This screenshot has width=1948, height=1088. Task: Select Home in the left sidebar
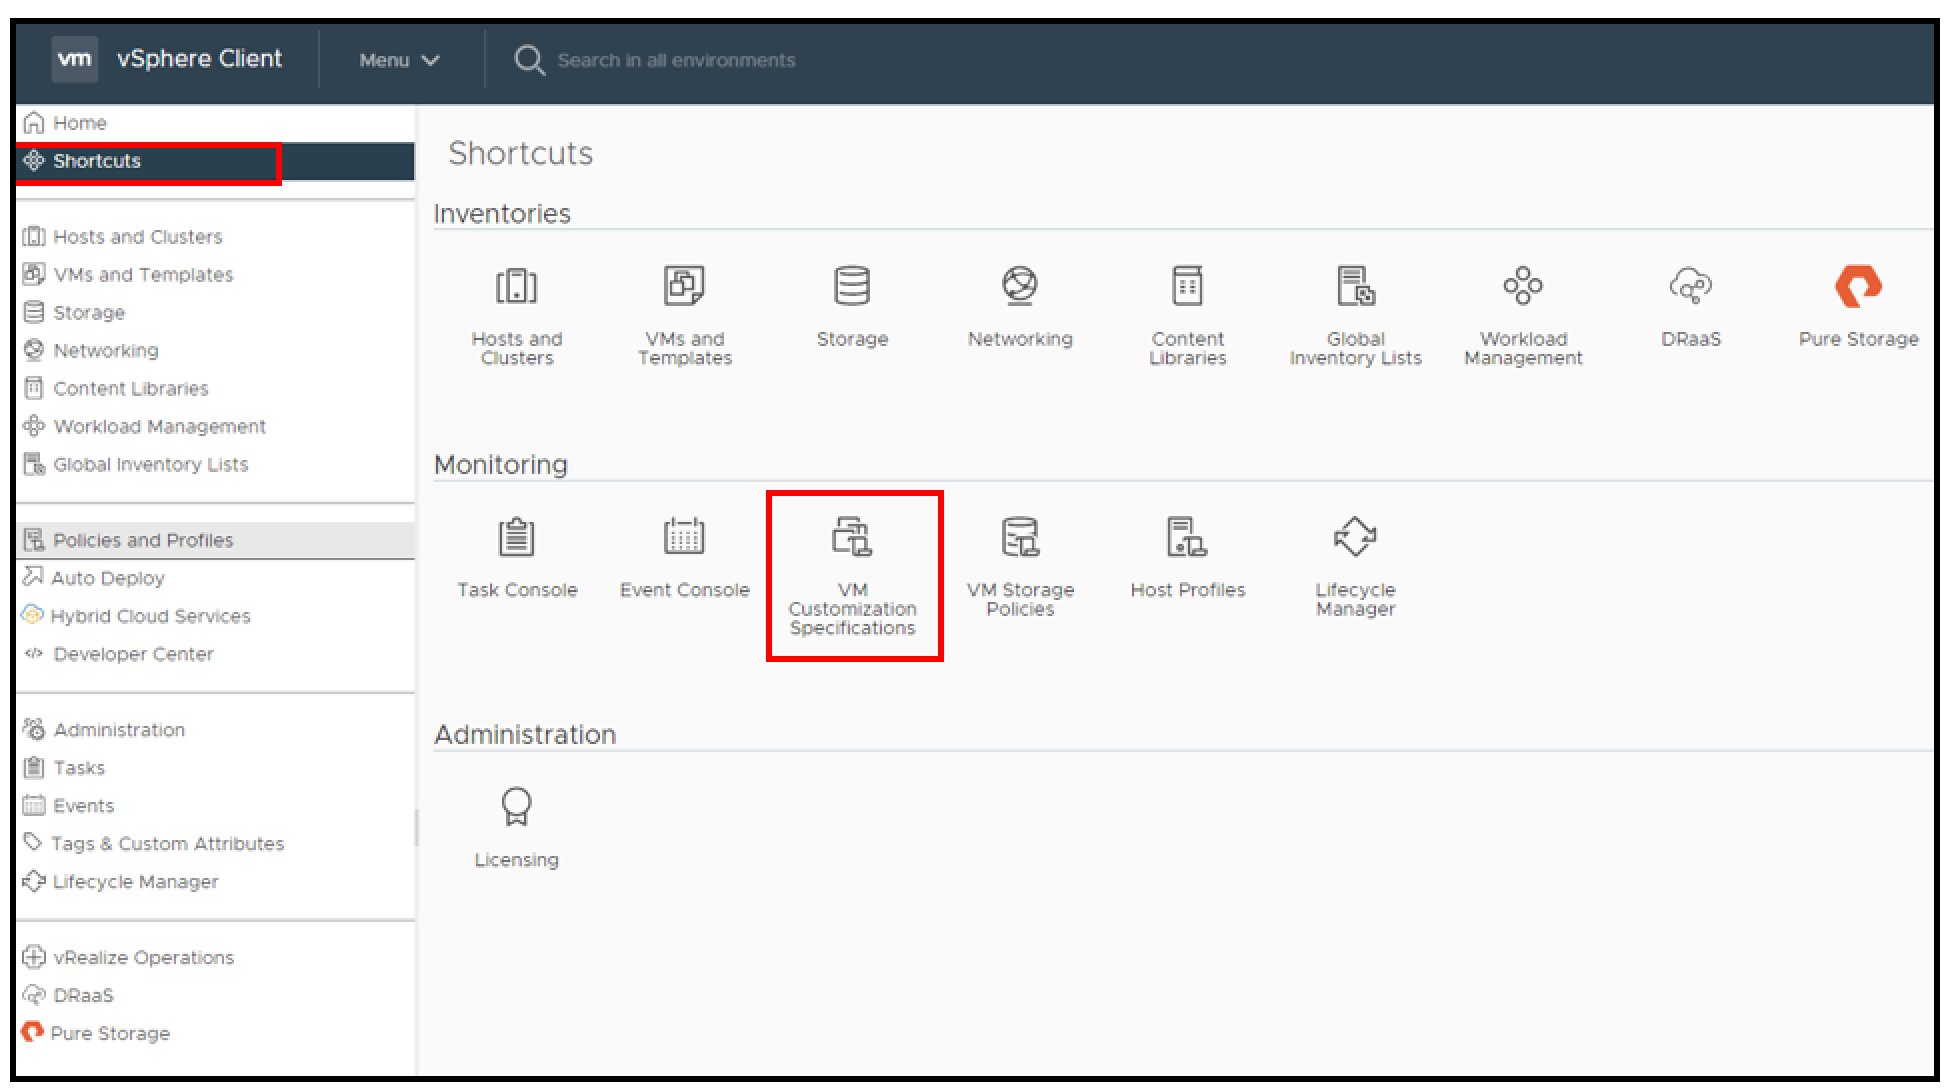80,122
